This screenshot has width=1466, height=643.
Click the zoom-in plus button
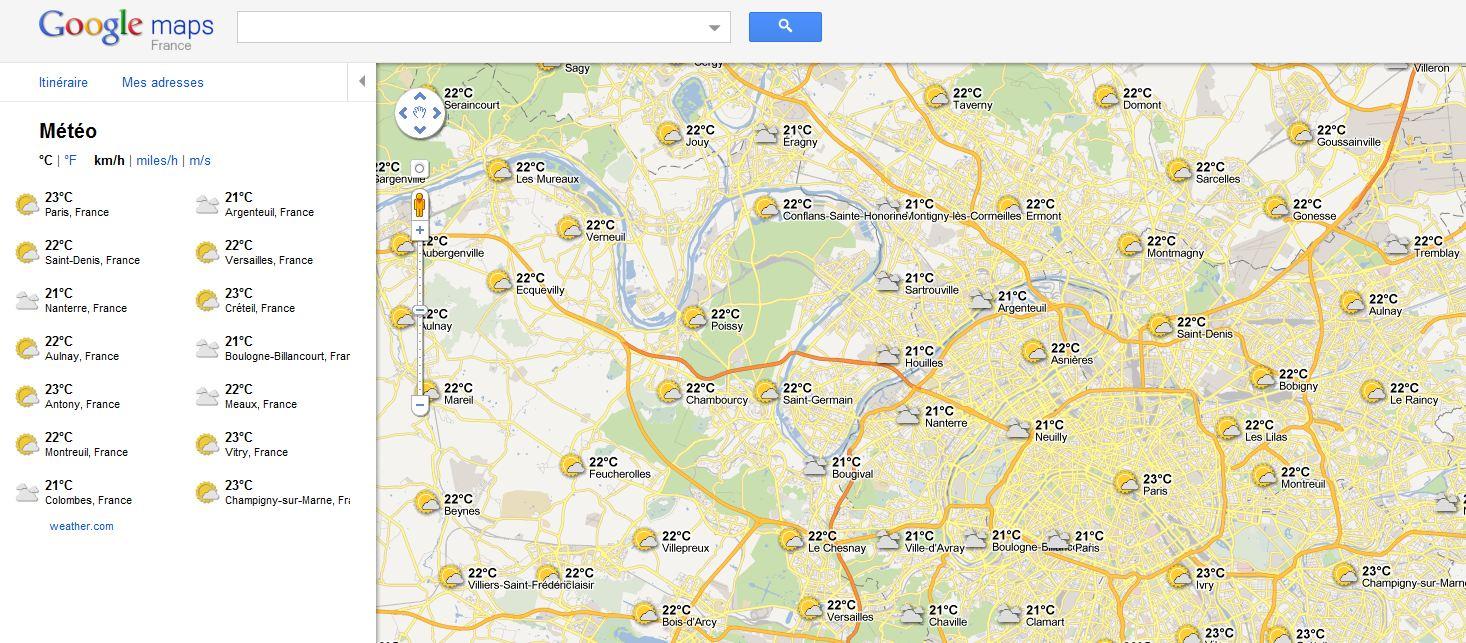[x=419, y=230]
